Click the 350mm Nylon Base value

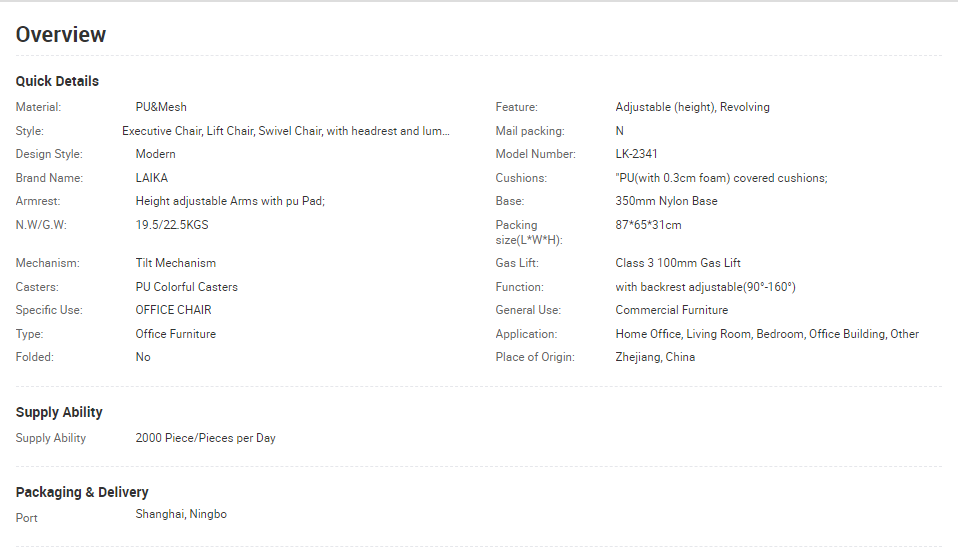(666, 201)
